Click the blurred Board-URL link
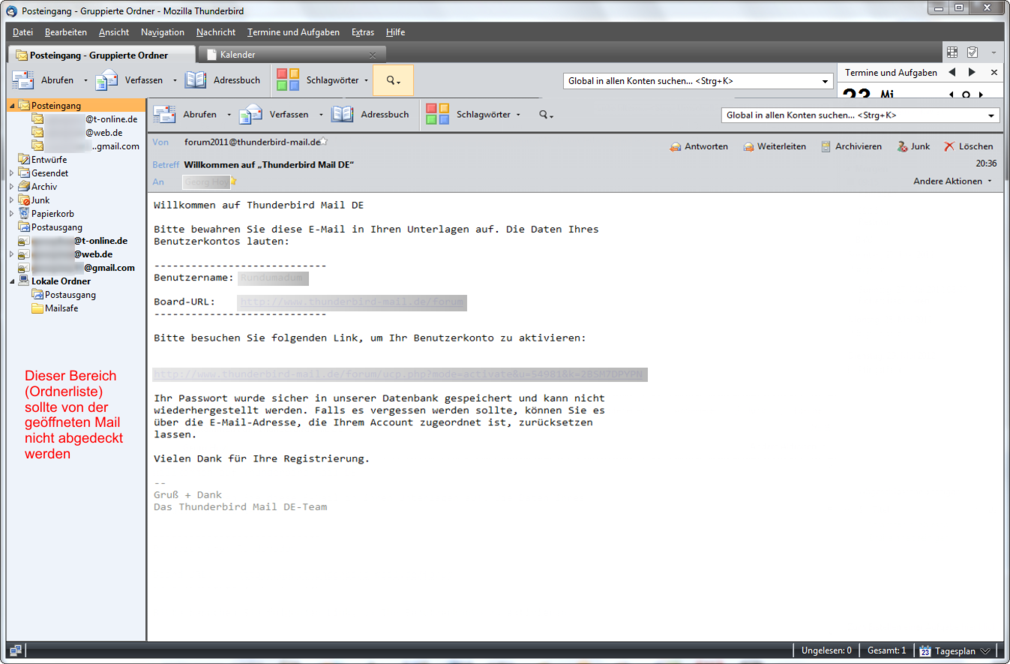The width and height of the screenshot is (1010, 664). coord(352,302)
